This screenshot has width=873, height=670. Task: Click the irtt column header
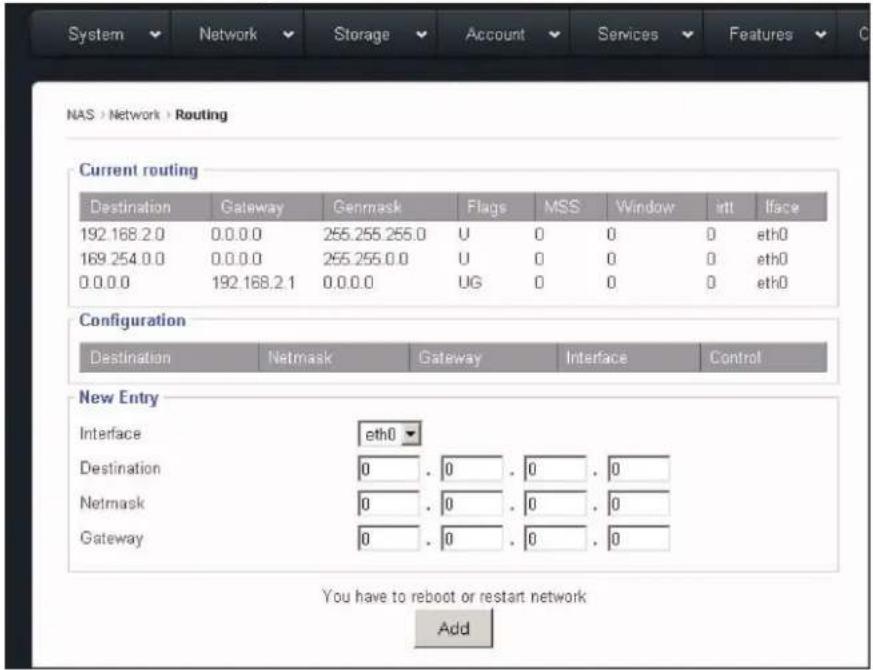click(x=731, y=207)
